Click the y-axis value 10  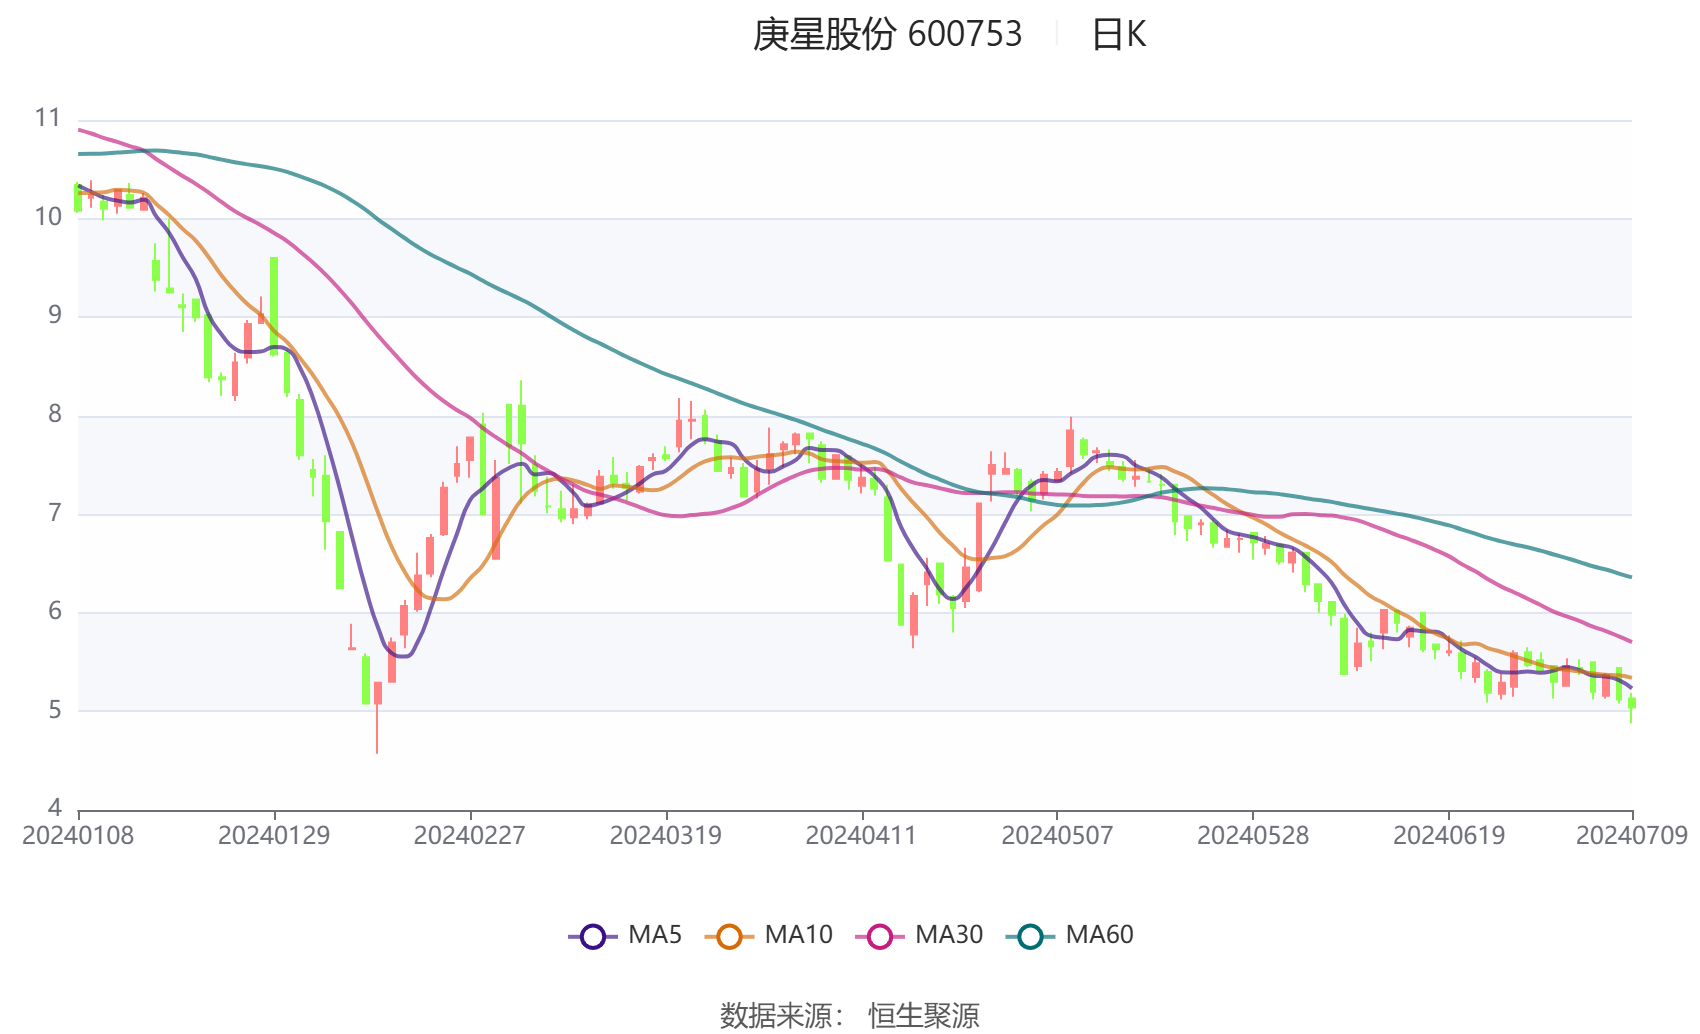coord(48,217)
